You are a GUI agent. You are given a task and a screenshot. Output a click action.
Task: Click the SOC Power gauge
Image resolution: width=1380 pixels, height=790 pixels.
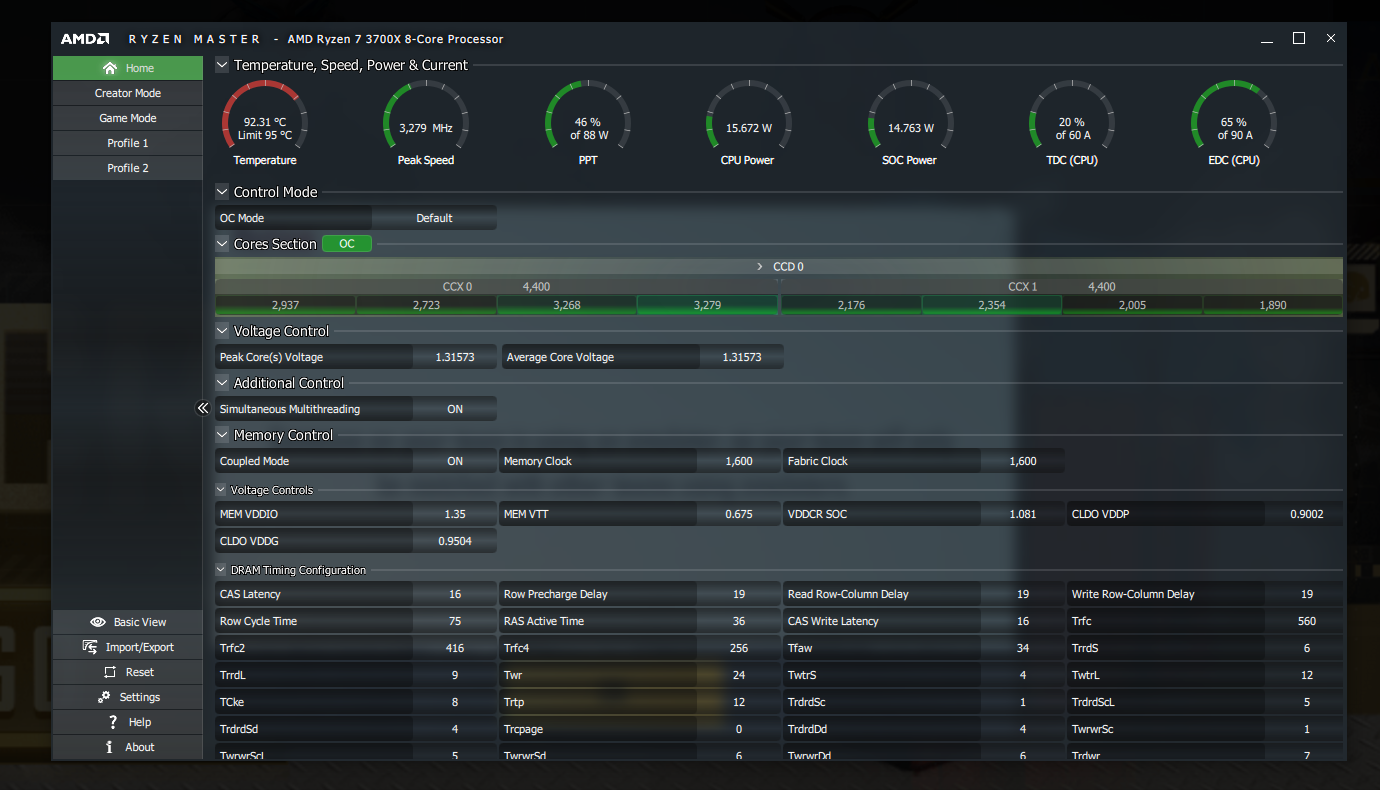pyautogui.click(x=910, y=123)
